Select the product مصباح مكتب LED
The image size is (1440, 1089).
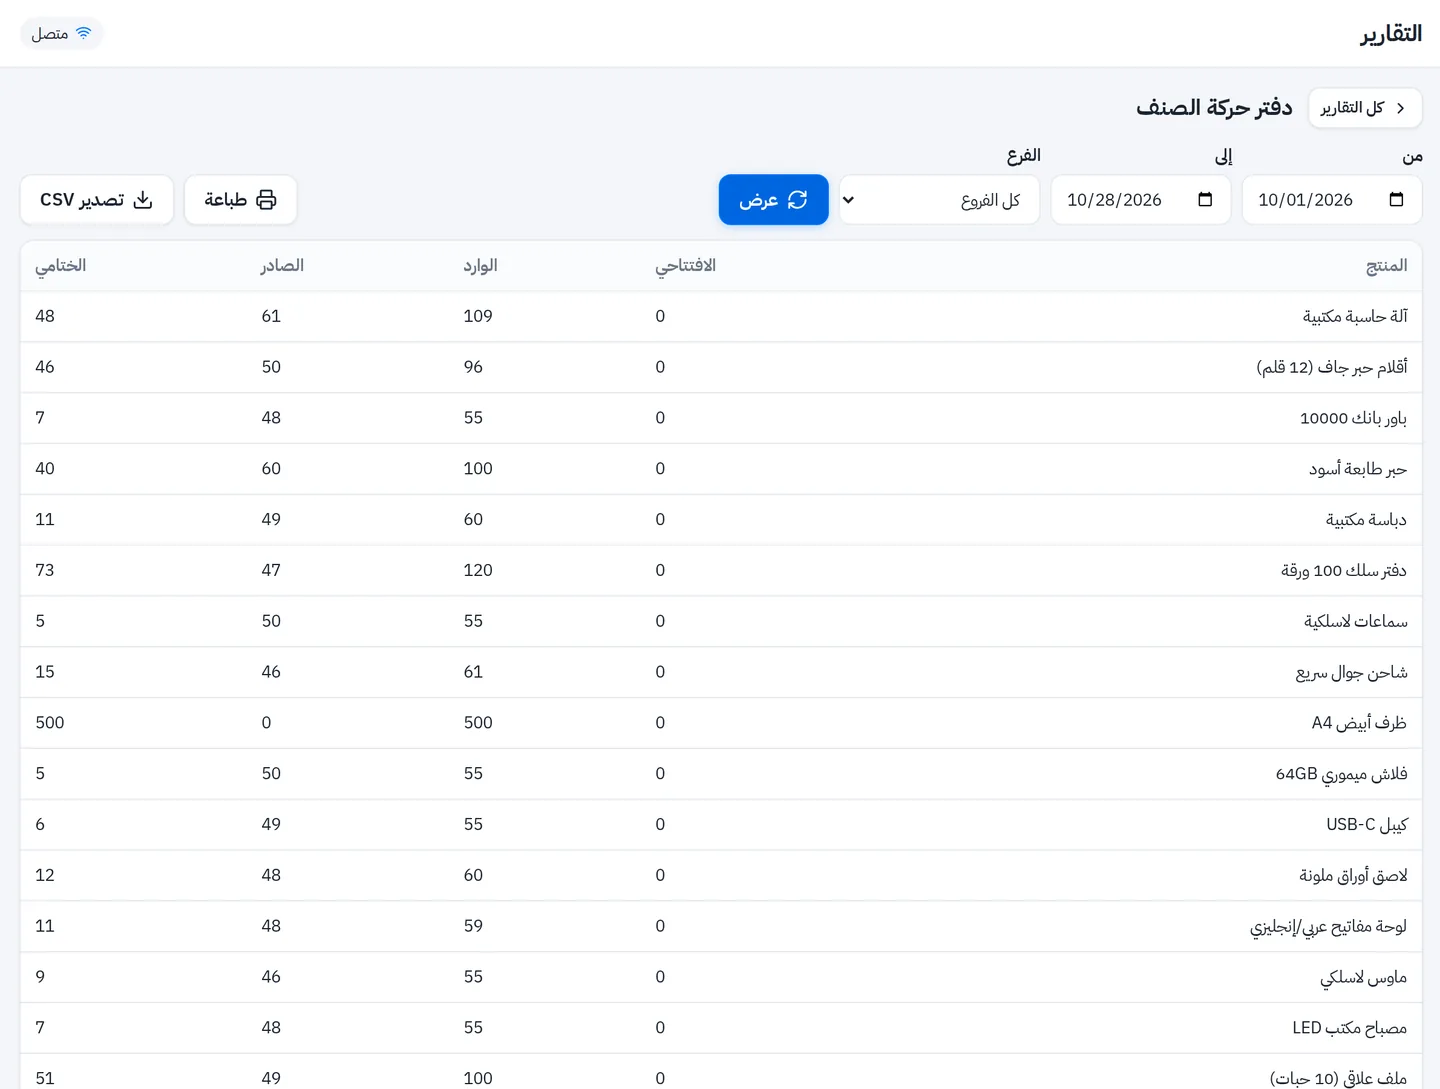tap(721, 1028)
